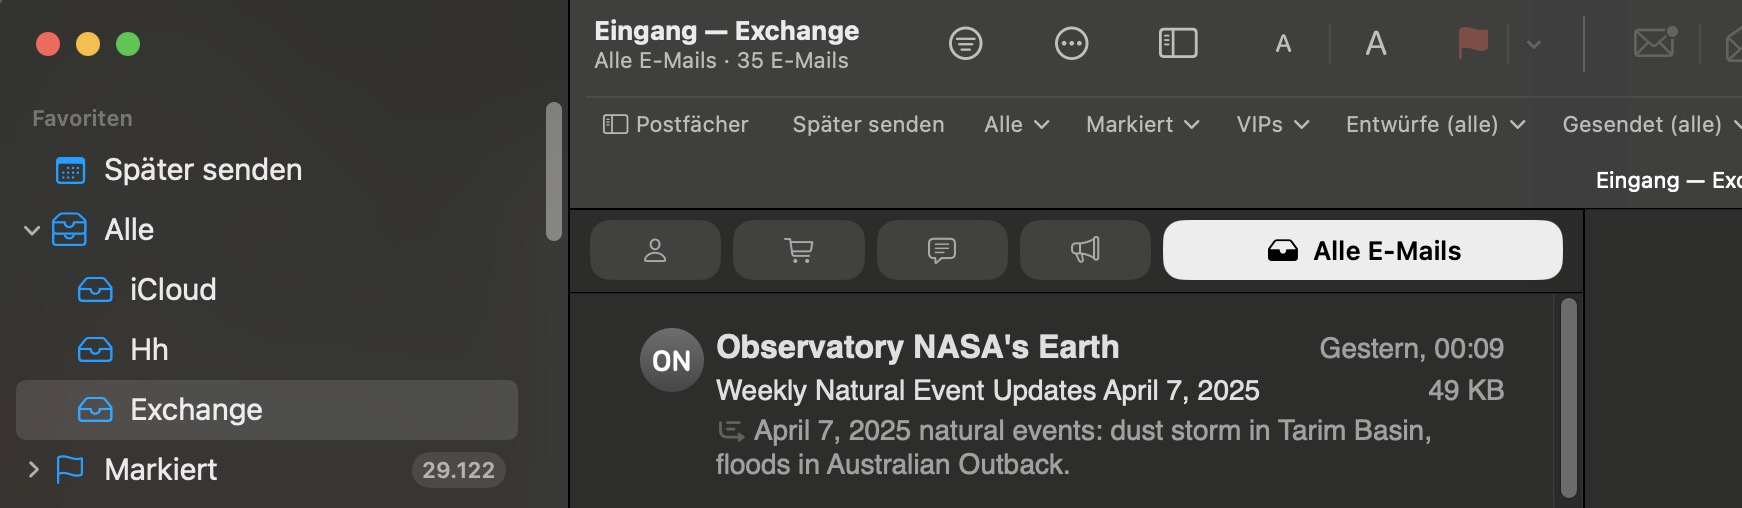The height and width of the screenshot is (508, 1742).
Task: Select the Promotions megaphone category tab
Action: point(1085,250)
